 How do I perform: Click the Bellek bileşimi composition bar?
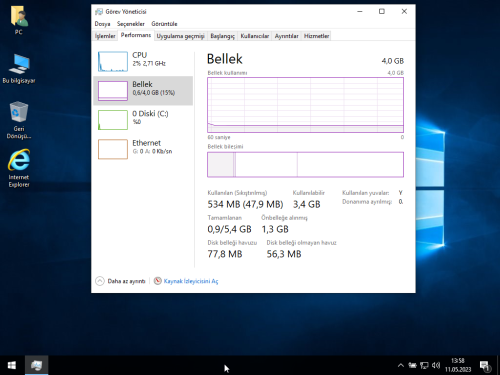[x=305, y=165]
